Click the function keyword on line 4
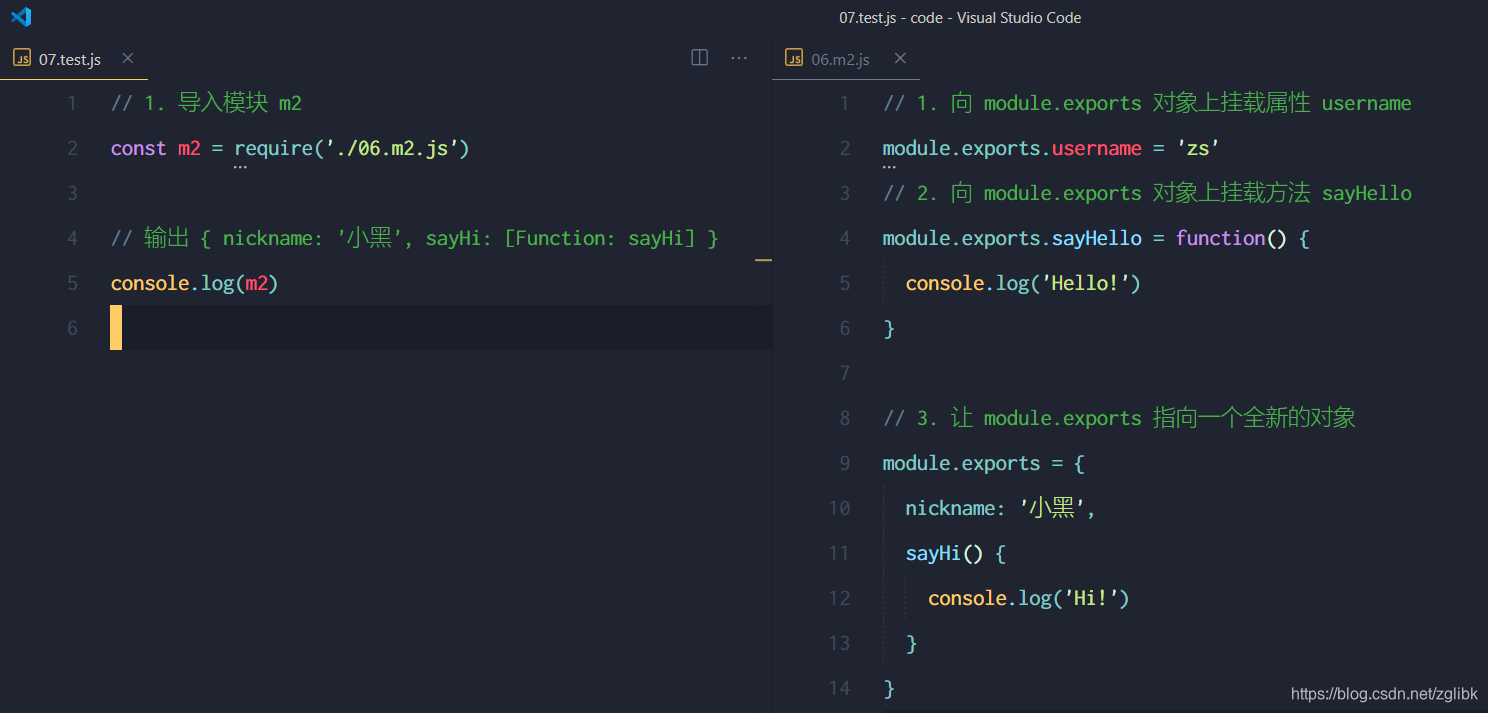1488x713 pixels. 1220,238
